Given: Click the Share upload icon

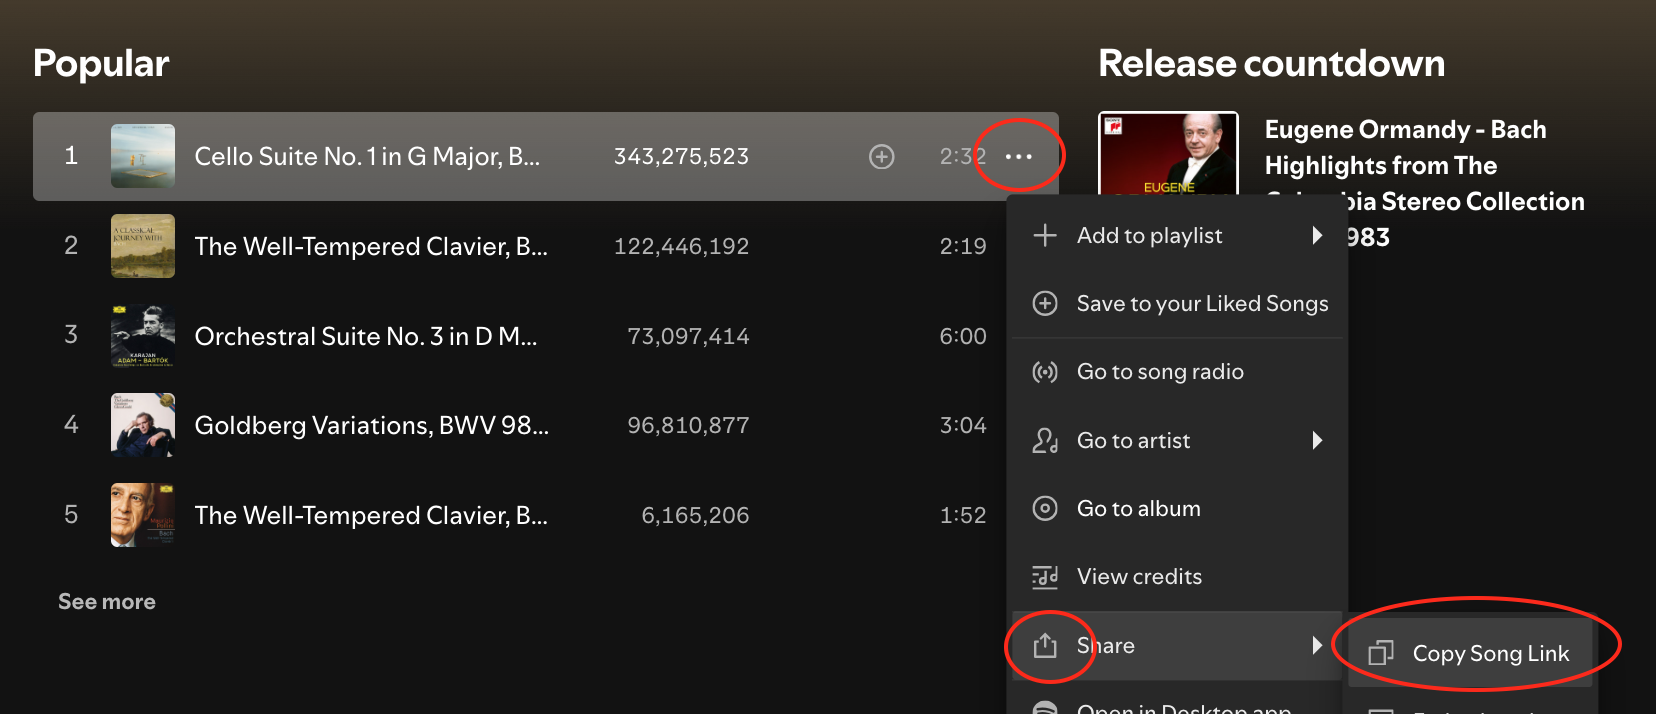Looking at the screenshot, I should [1045, 646].
